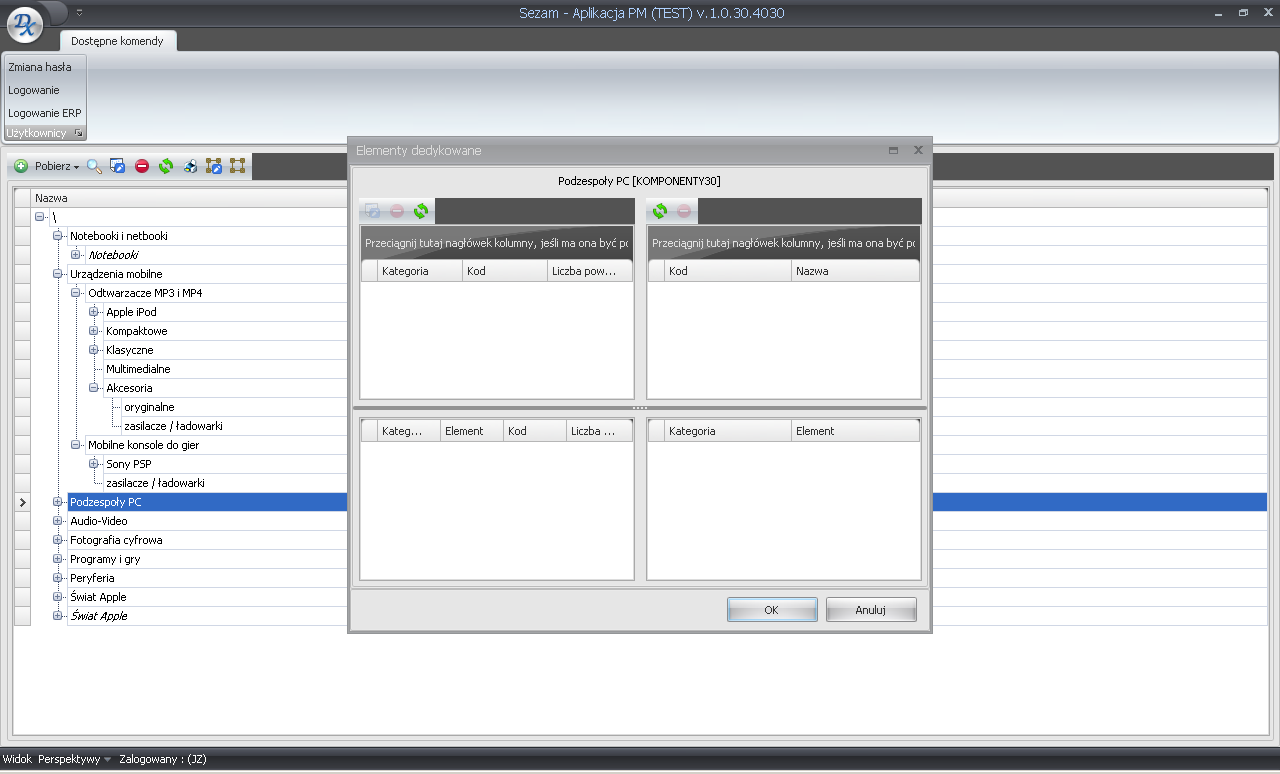Viewport: 1280px width, 774px height.
Task: Expand the Sony PSP node
Action: pyautogui.click(x=94, y=464)
